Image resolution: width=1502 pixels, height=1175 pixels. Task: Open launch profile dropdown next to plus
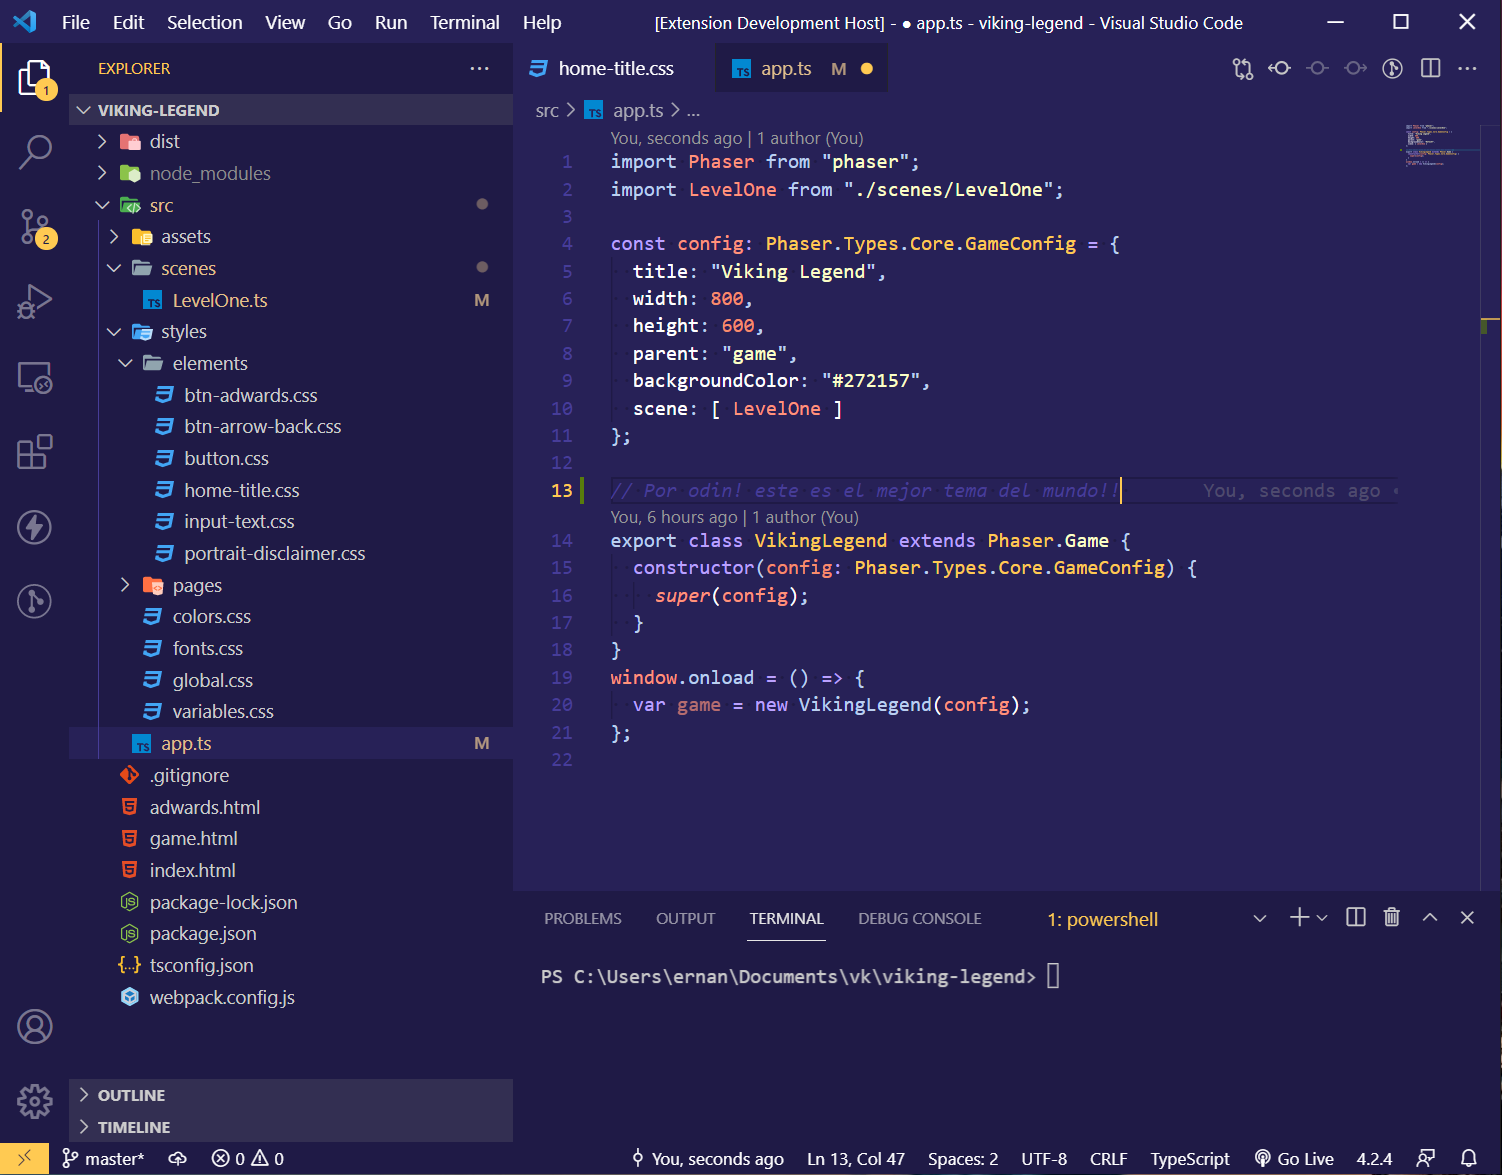[1322, 918]
